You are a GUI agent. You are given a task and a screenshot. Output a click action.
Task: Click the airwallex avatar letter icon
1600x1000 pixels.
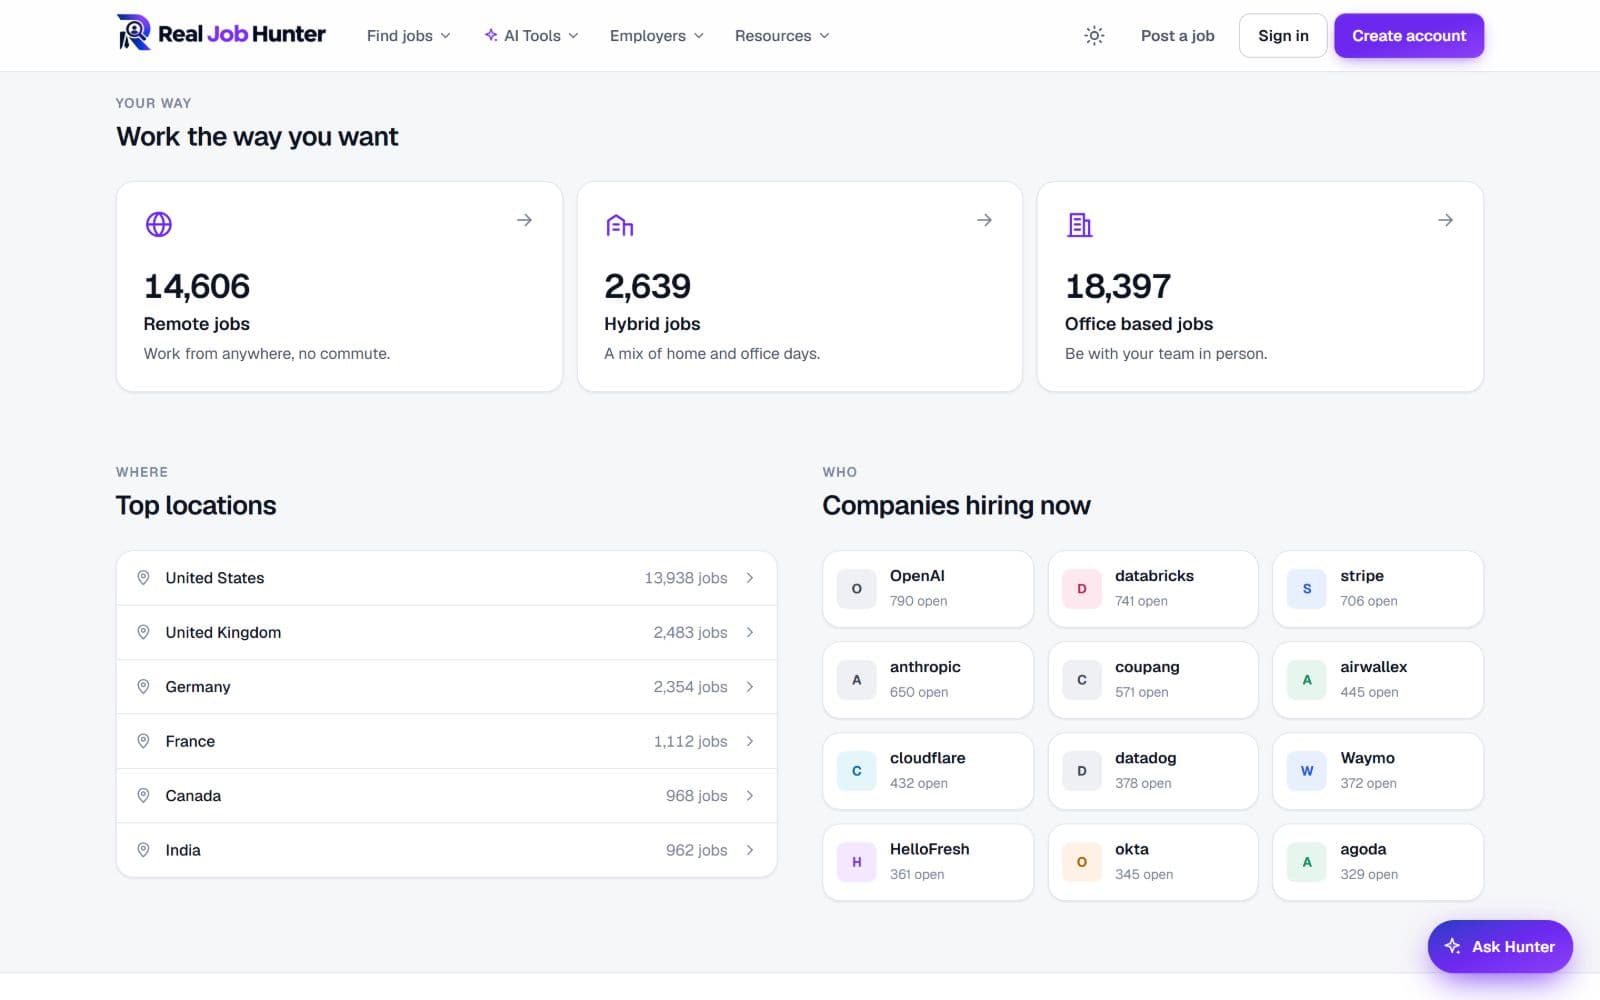click(x=1306, y=680)
